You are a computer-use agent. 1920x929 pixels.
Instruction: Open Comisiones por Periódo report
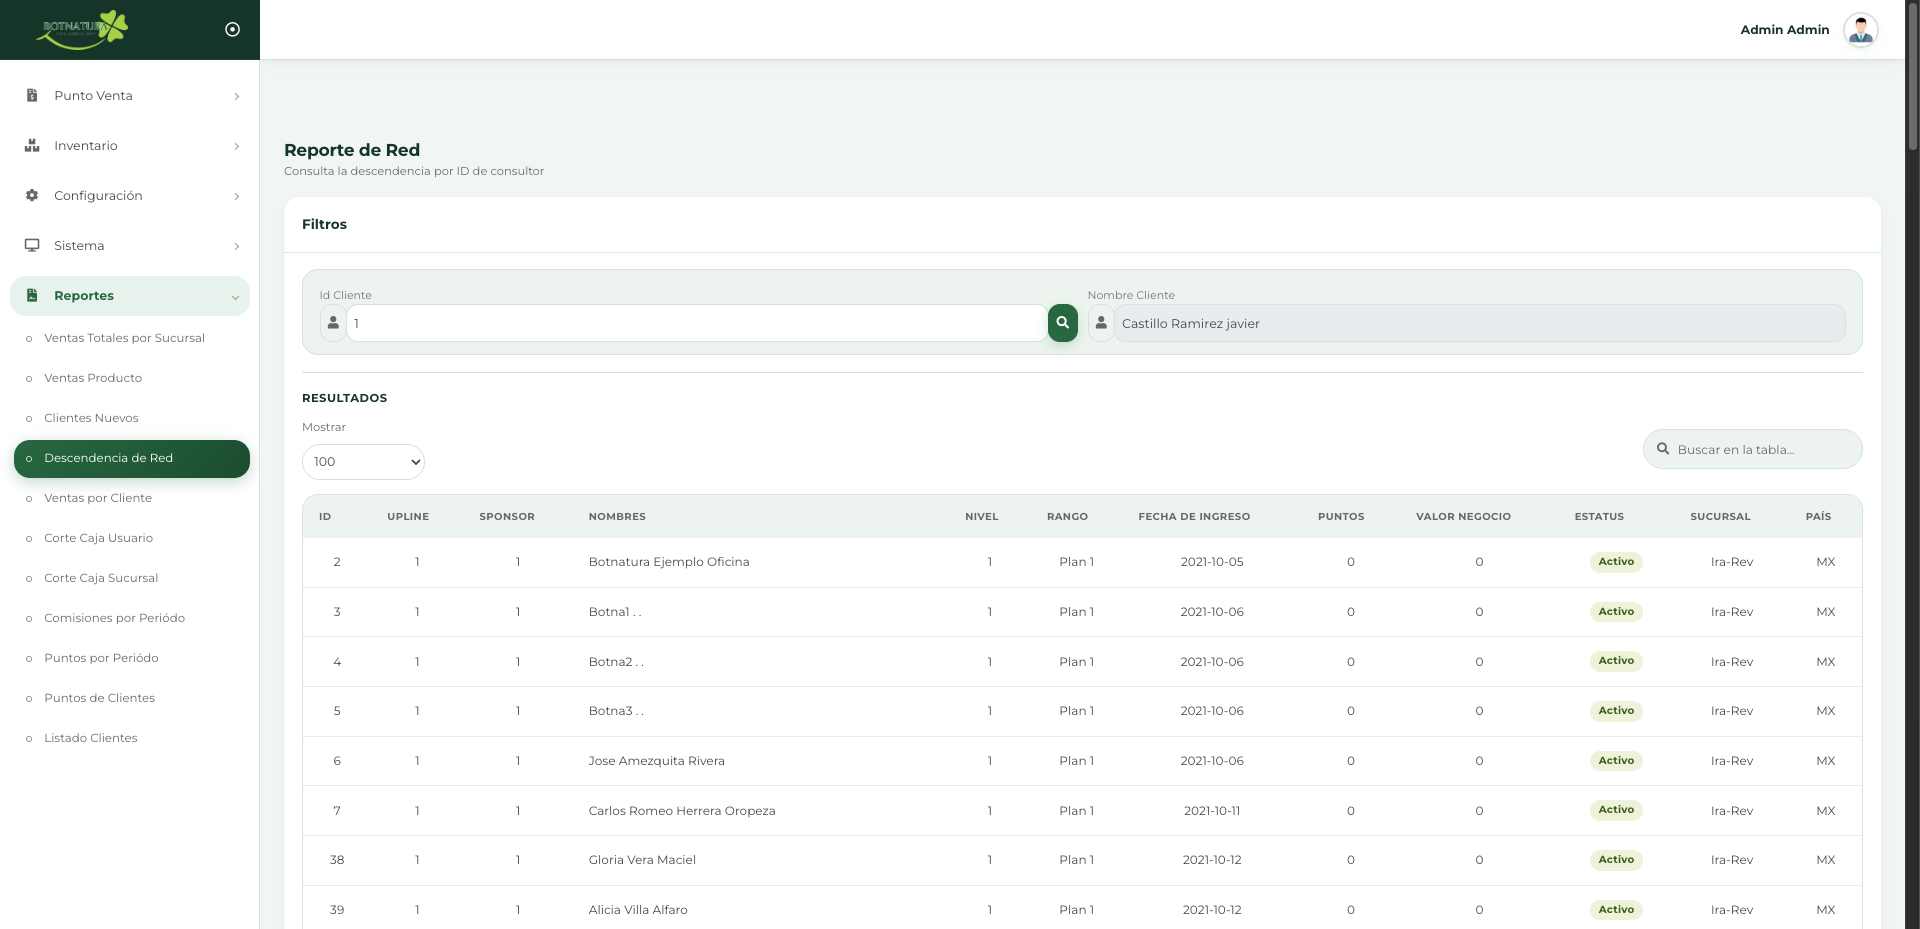pyautogui.click(x=114, y=618)
